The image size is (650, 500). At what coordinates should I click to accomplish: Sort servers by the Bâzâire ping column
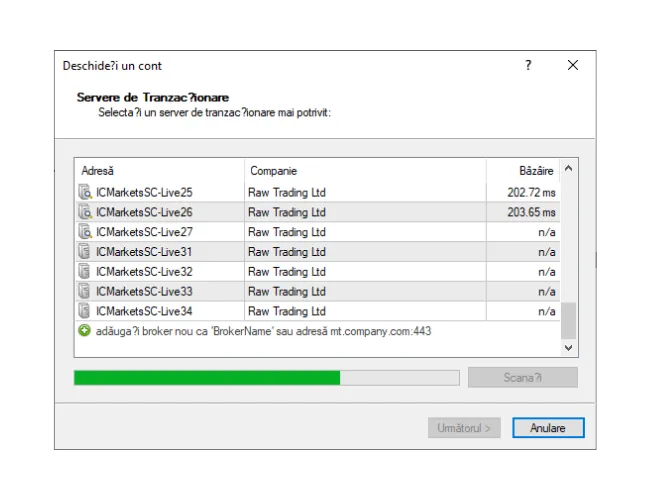point(523,171)
